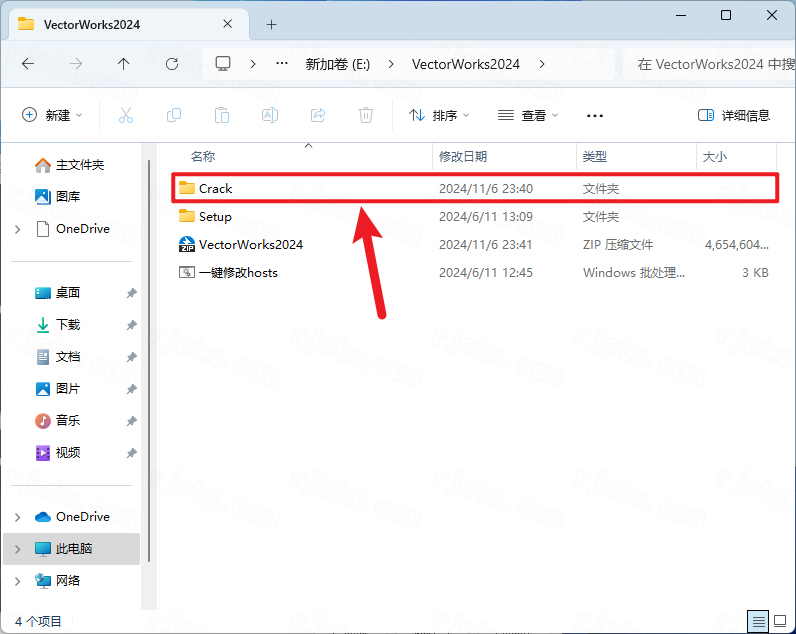Refresh the current folder view
This screenshot has height=634, width=796.
(x=172, y=63)
